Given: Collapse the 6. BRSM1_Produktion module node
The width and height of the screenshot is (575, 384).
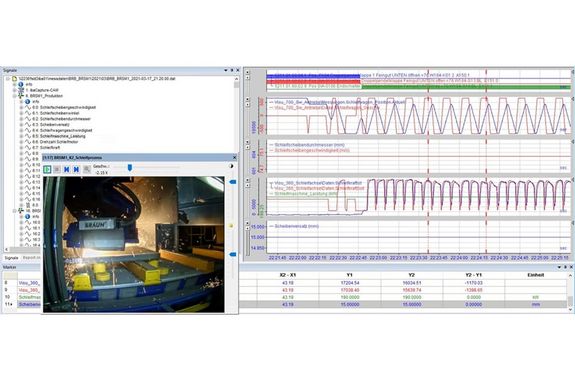Looking at the screenshot, I should point(15,96).
